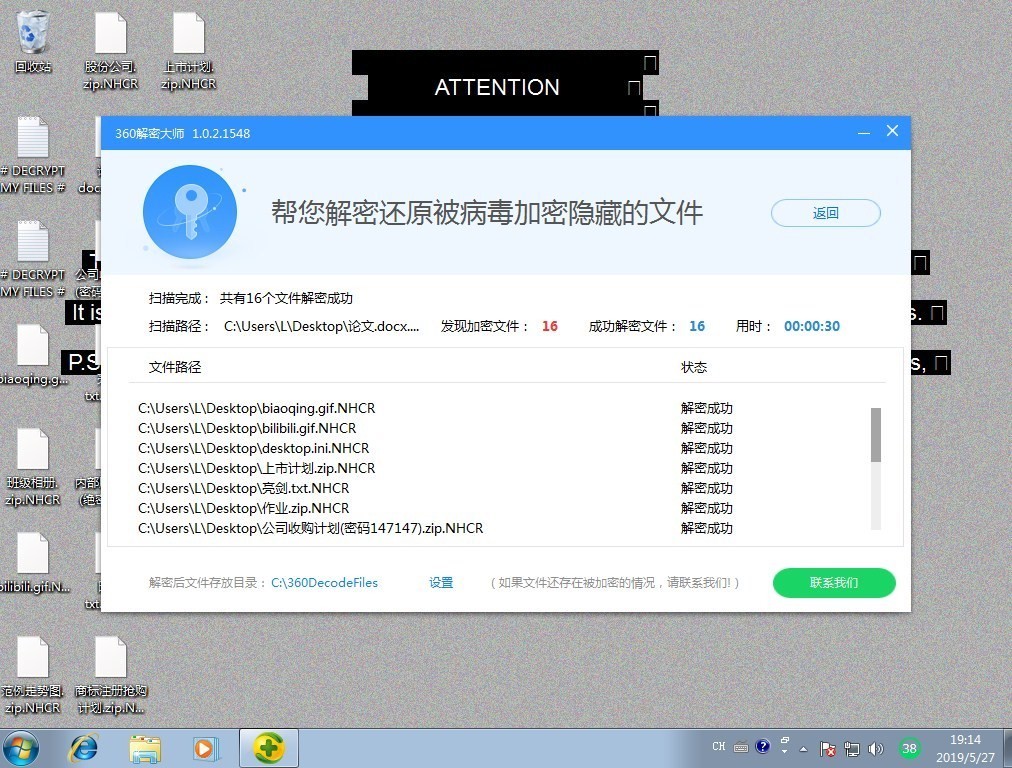Image resolution: width=1012 pixels, height=768 pixels.
Task: Click the biaoqing.gif.NHCR path in the list
Action: (256, 408)
